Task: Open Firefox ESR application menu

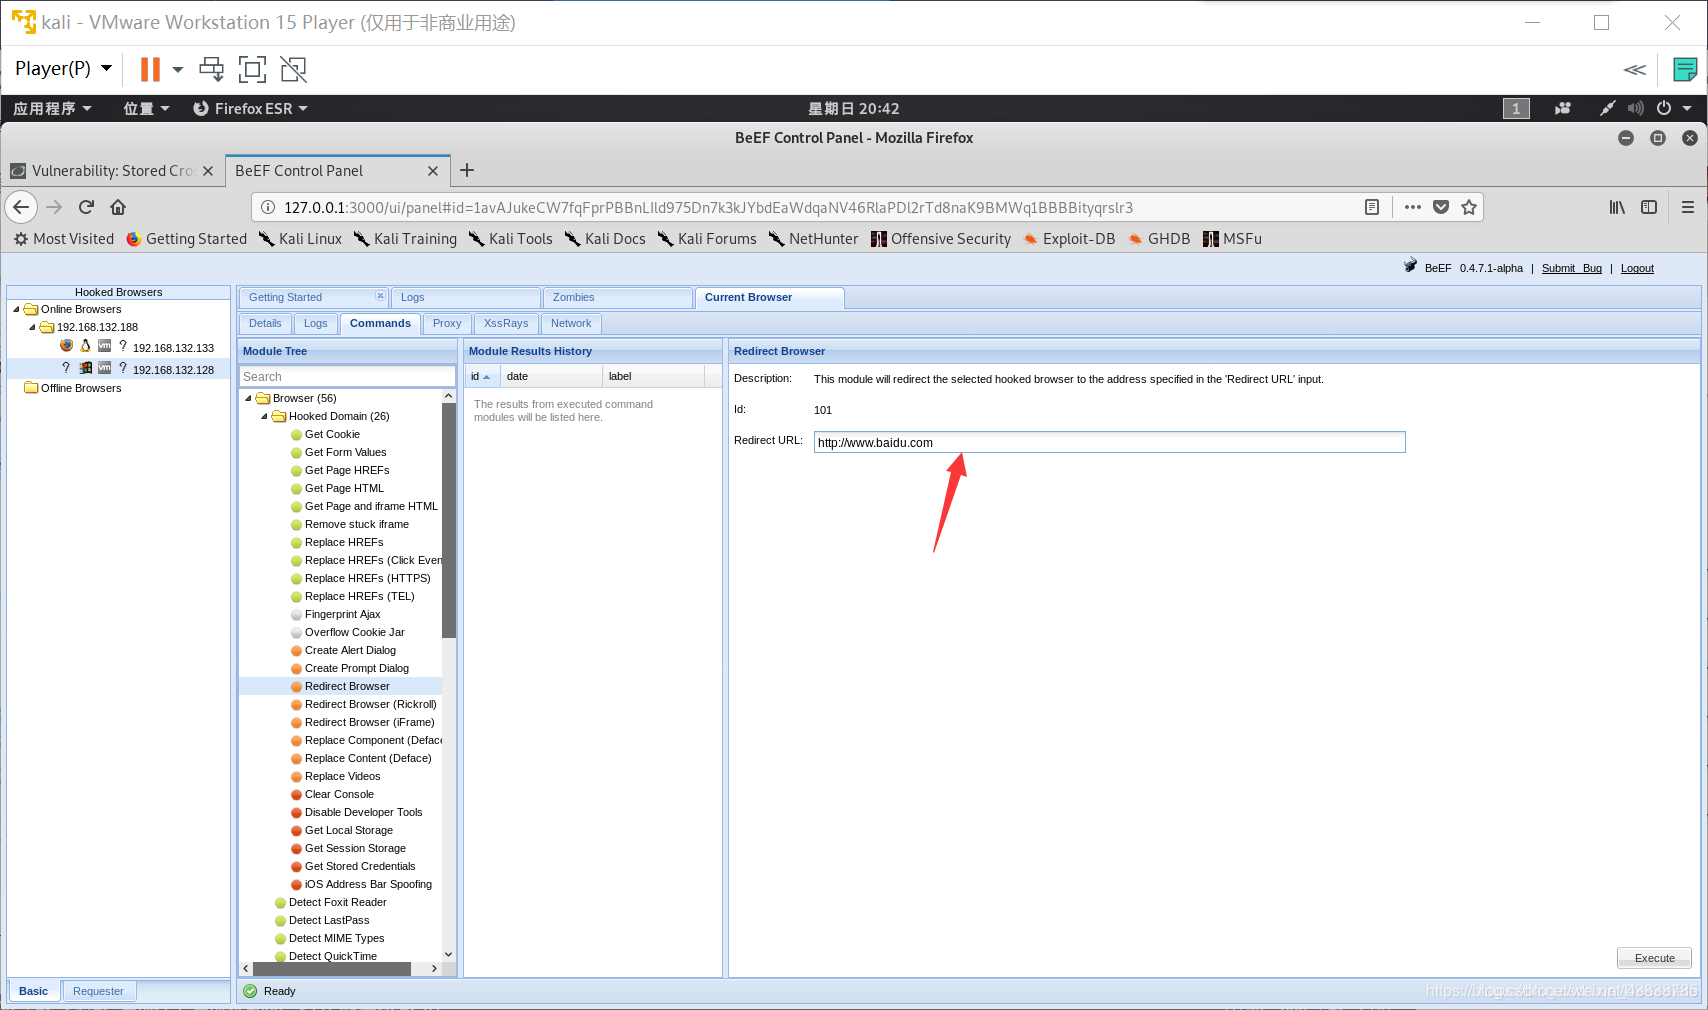Action: (250, 108)
